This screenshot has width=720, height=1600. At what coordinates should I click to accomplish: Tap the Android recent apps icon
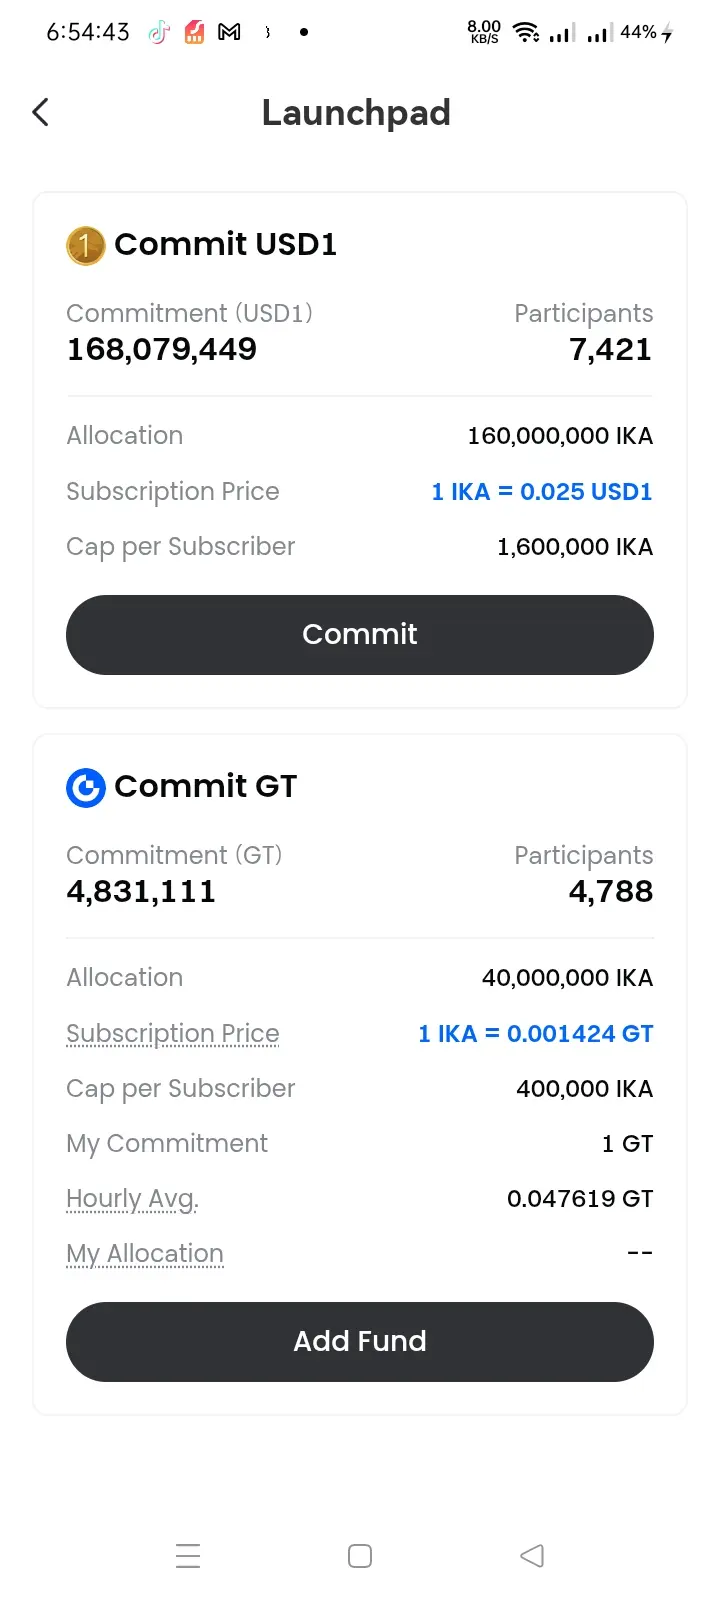[188, 1556]
